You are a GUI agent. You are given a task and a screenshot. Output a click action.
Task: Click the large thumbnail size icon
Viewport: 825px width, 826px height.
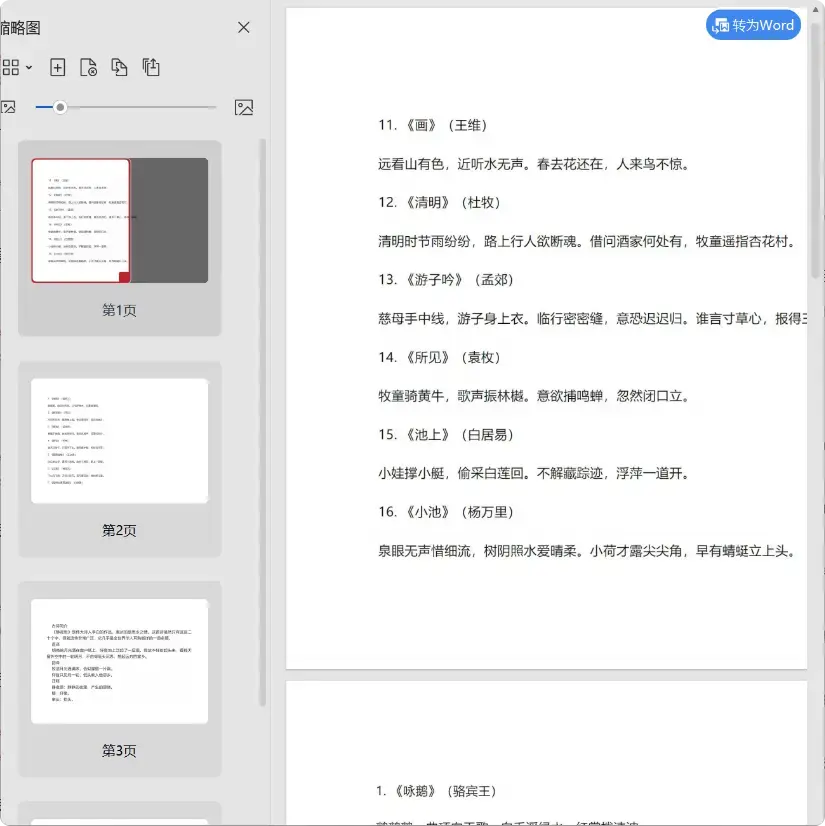coord(244,107)
